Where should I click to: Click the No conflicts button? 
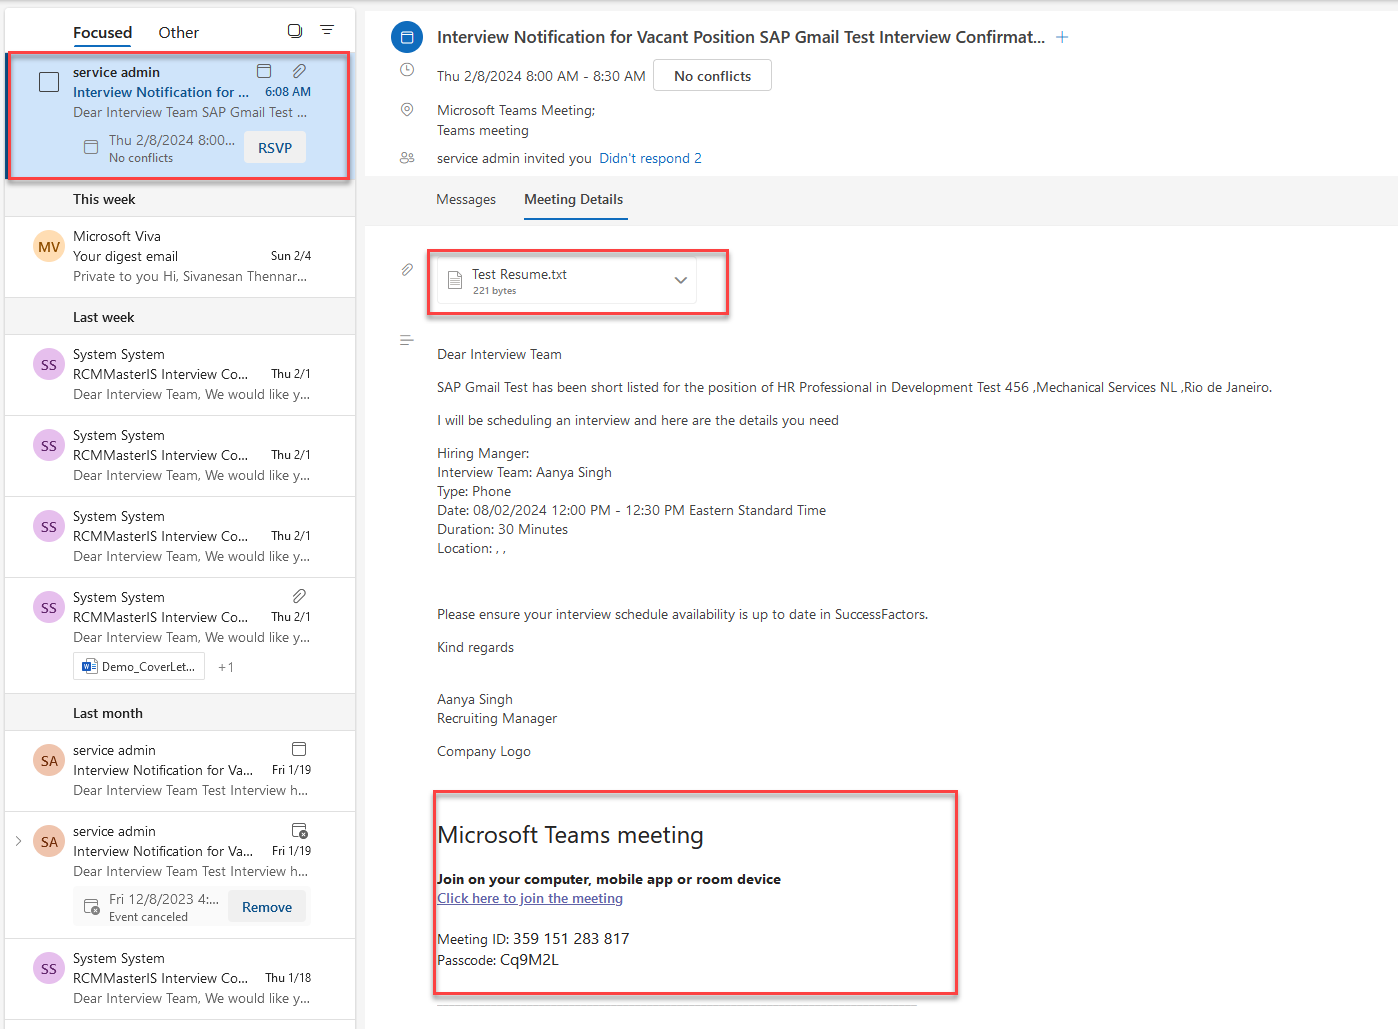pyautogui.click(x=712, y=76)
